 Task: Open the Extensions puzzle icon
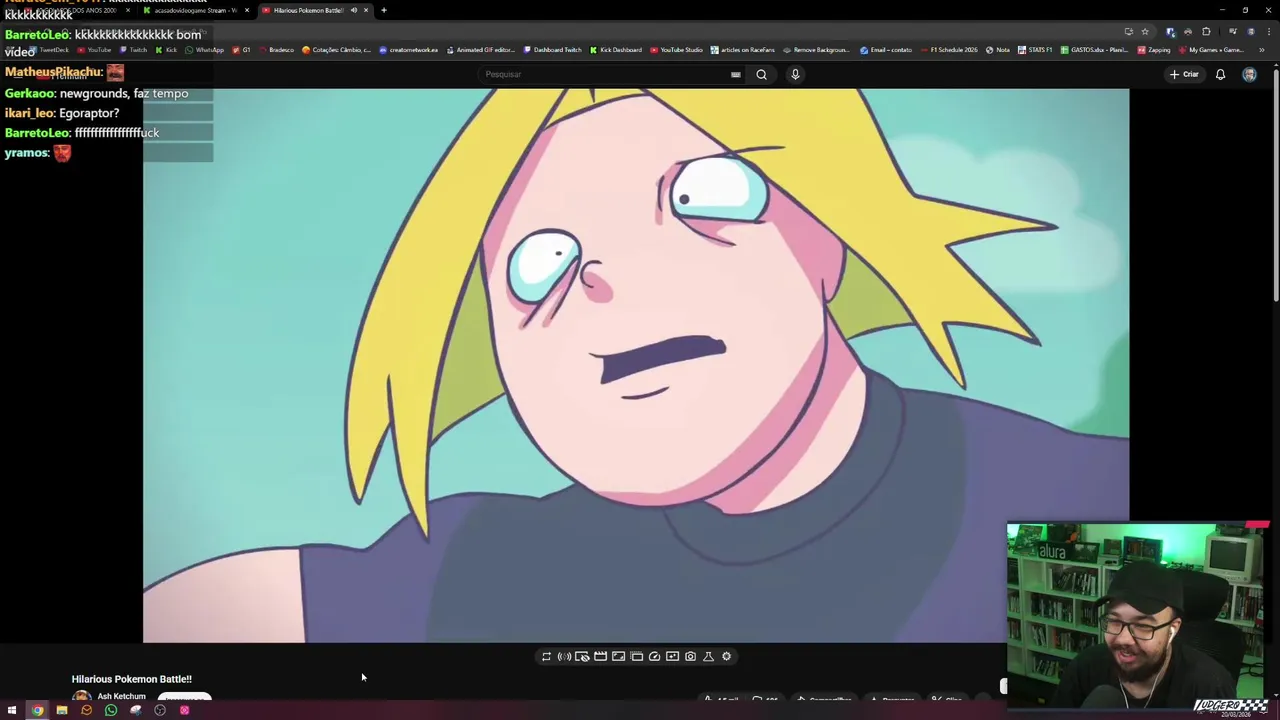pos(1206,31)
